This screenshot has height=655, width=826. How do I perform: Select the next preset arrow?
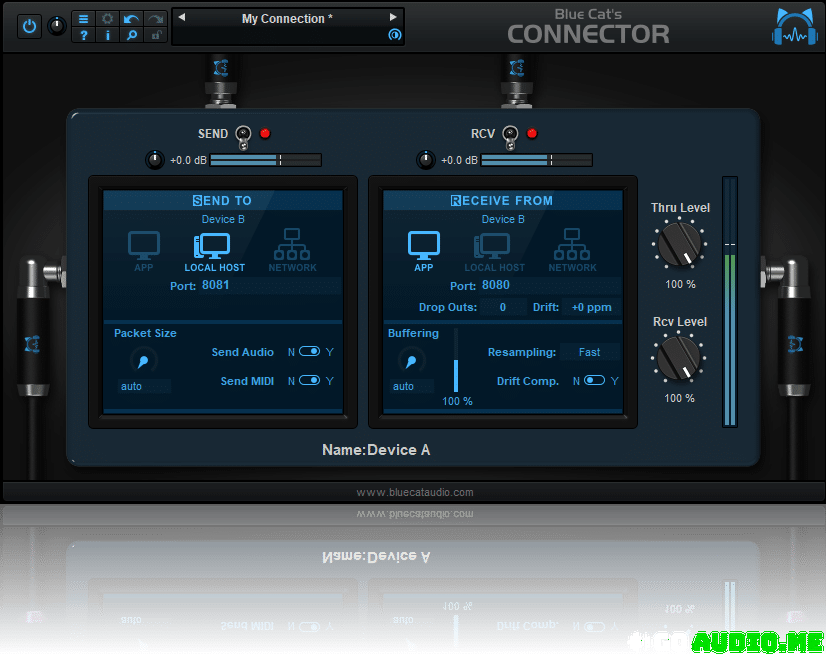[x=393, y=17]
